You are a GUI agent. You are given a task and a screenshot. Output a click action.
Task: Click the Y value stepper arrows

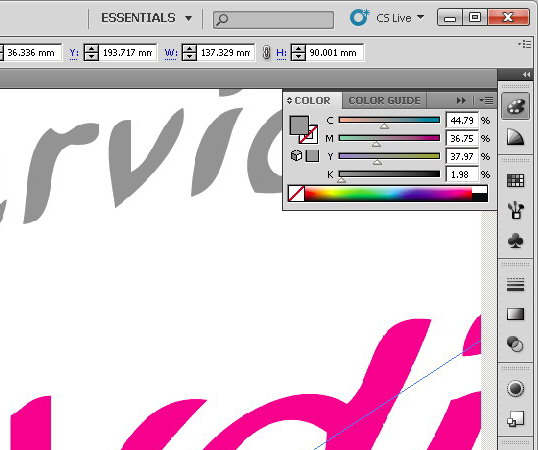coord(92,52)
